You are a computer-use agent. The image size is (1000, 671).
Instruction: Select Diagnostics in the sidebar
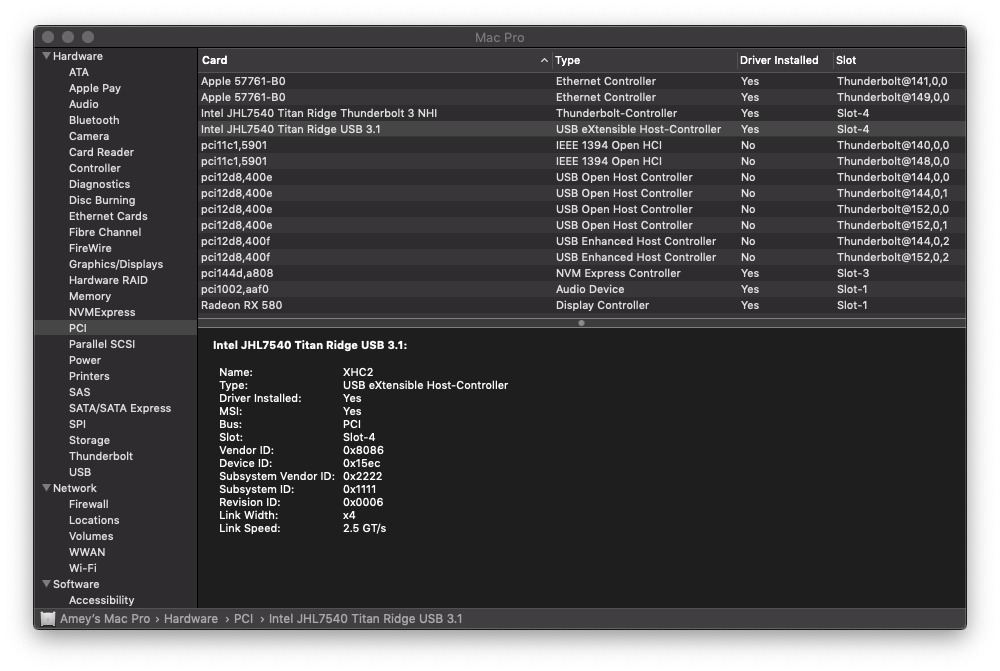99,184
